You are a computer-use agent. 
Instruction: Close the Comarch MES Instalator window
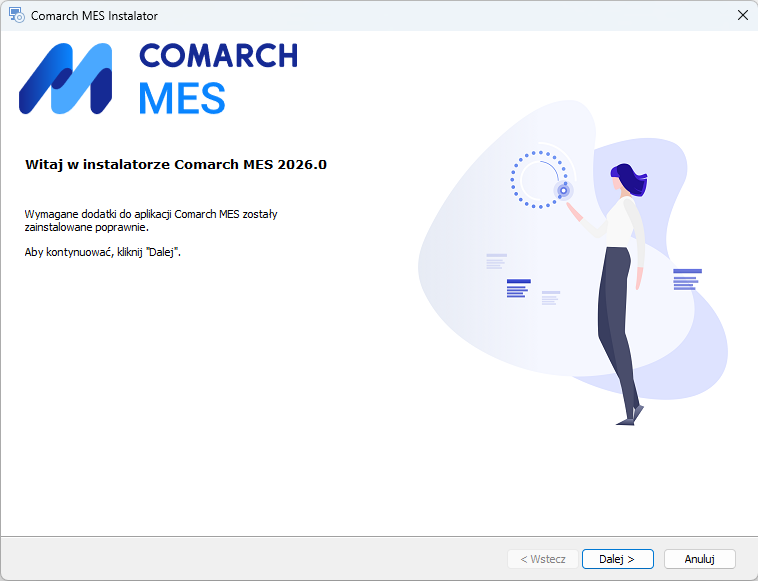[743, 15]
